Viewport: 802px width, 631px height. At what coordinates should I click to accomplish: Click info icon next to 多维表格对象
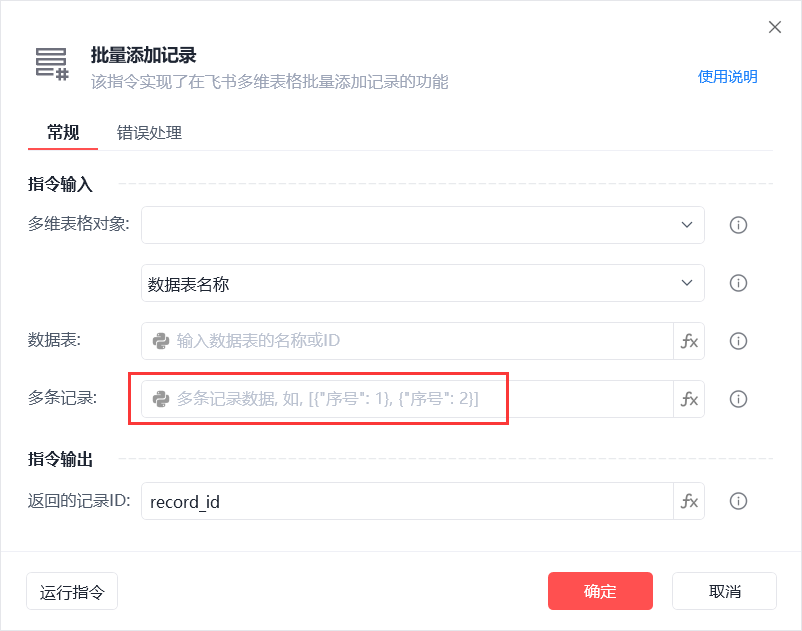[x=739, y=225]
